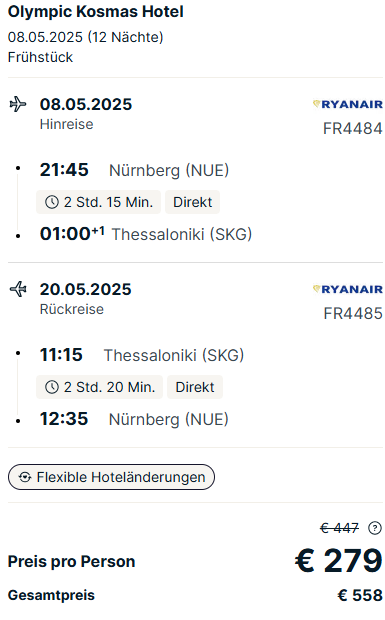
Task: Click the crossed-out € 447 price
Action: click(339, 528)
